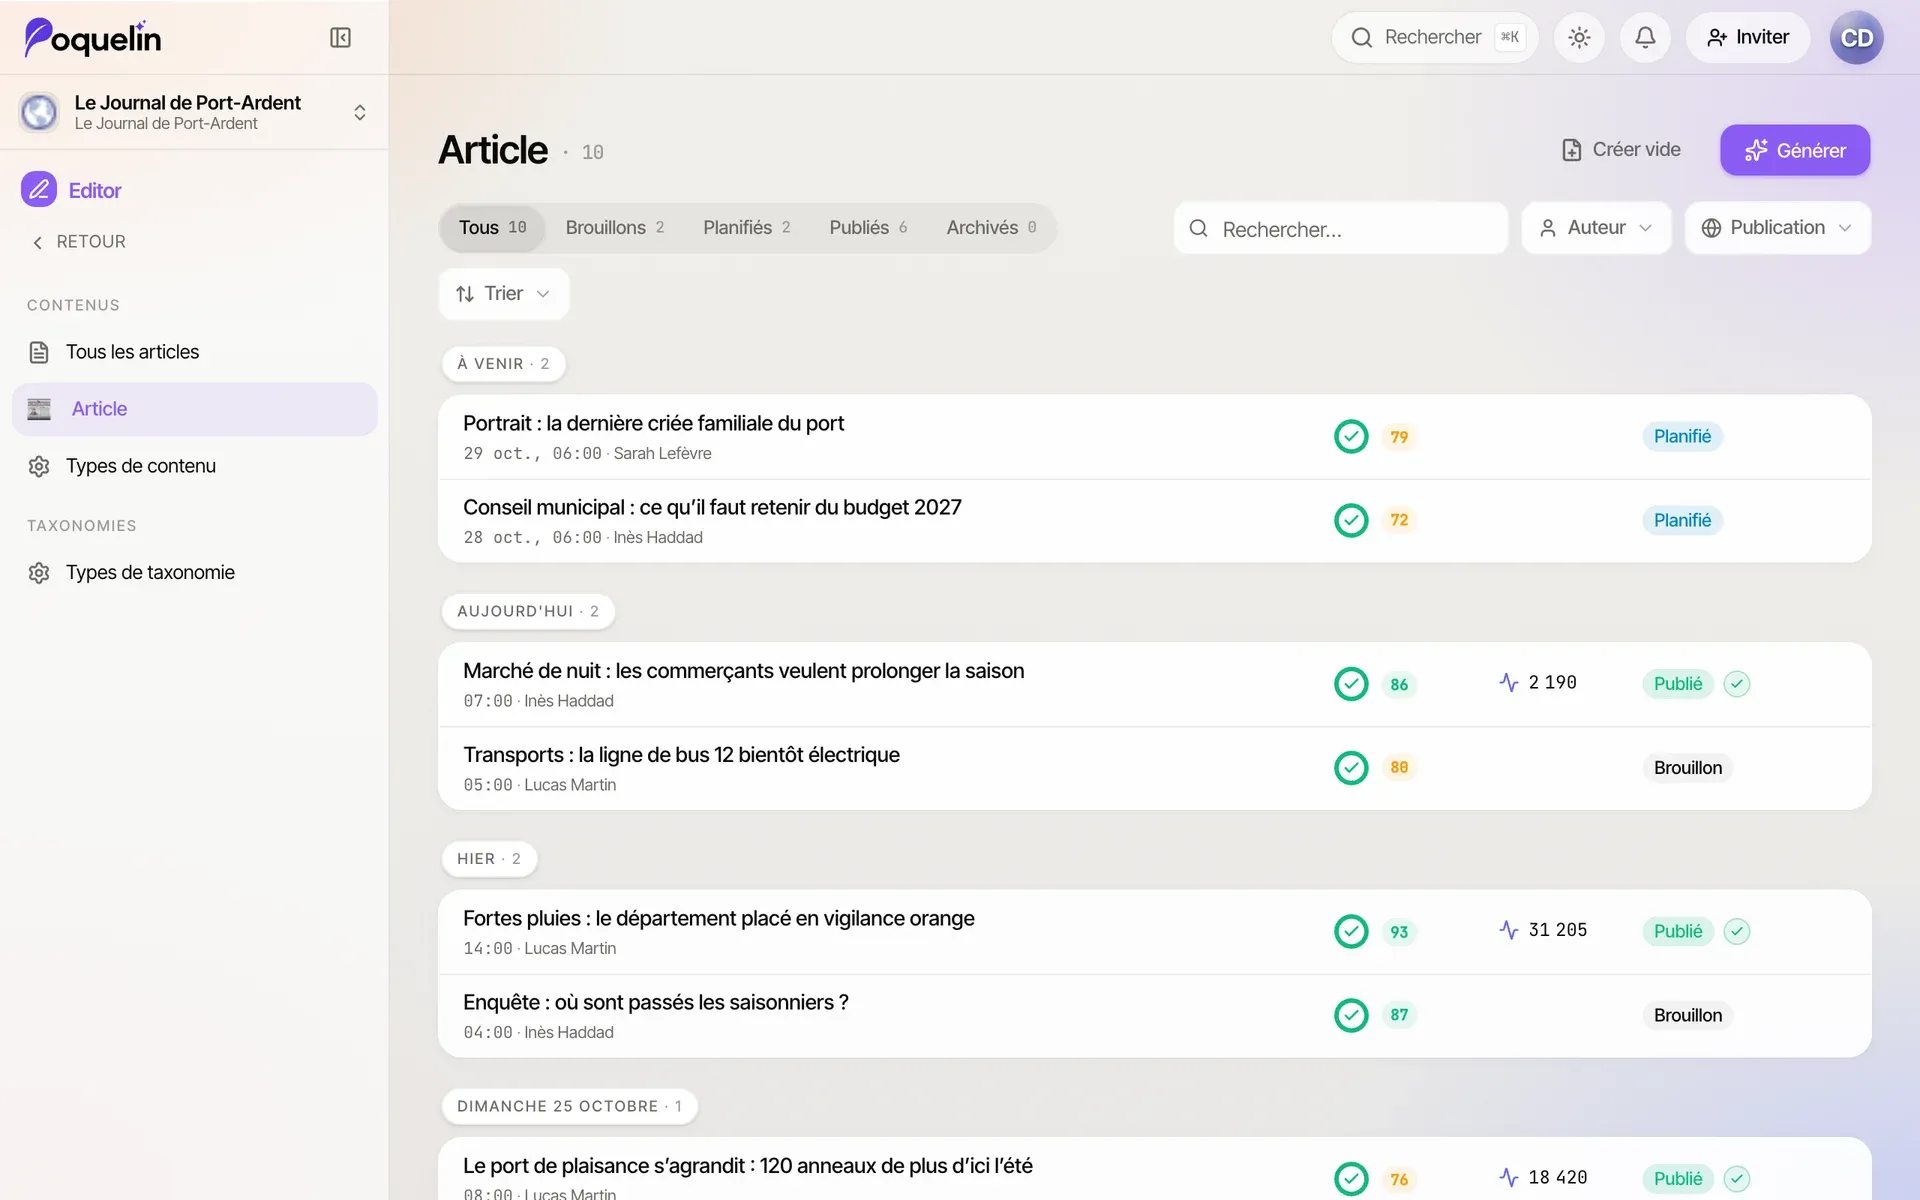Click green check icon on Portrait article row
1920x1200 pixels.
pyautogui.click(x=1351, y=437)
